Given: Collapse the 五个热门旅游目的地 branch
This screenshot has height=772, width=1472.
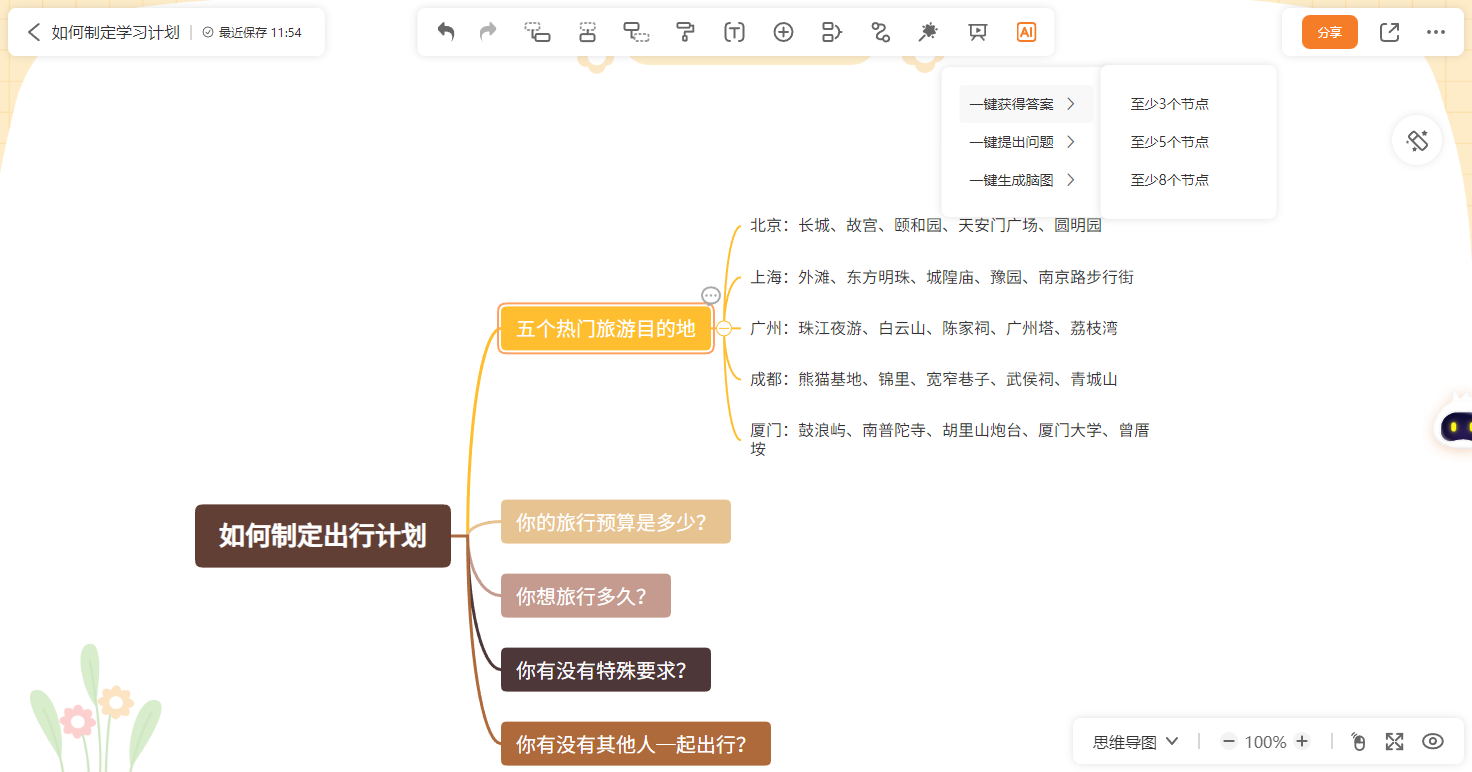Looking at the screenshot, I should pyautogui.click(x=724, y=329).
